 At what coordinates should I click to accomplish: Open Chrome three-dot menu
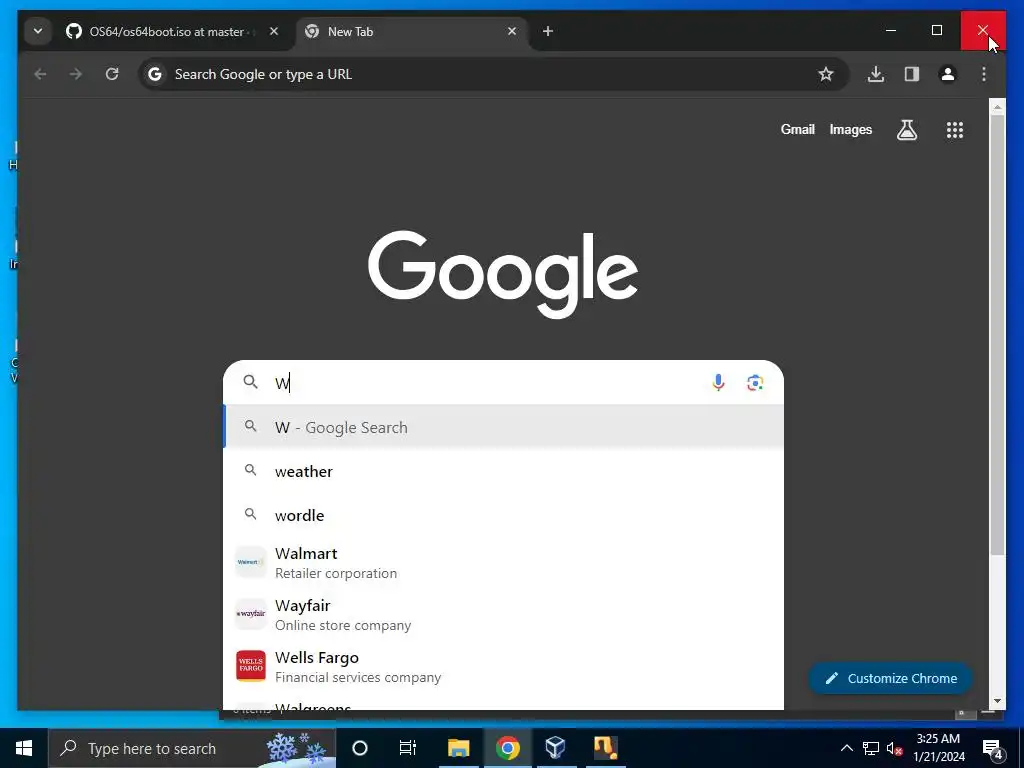pos(984,74)
